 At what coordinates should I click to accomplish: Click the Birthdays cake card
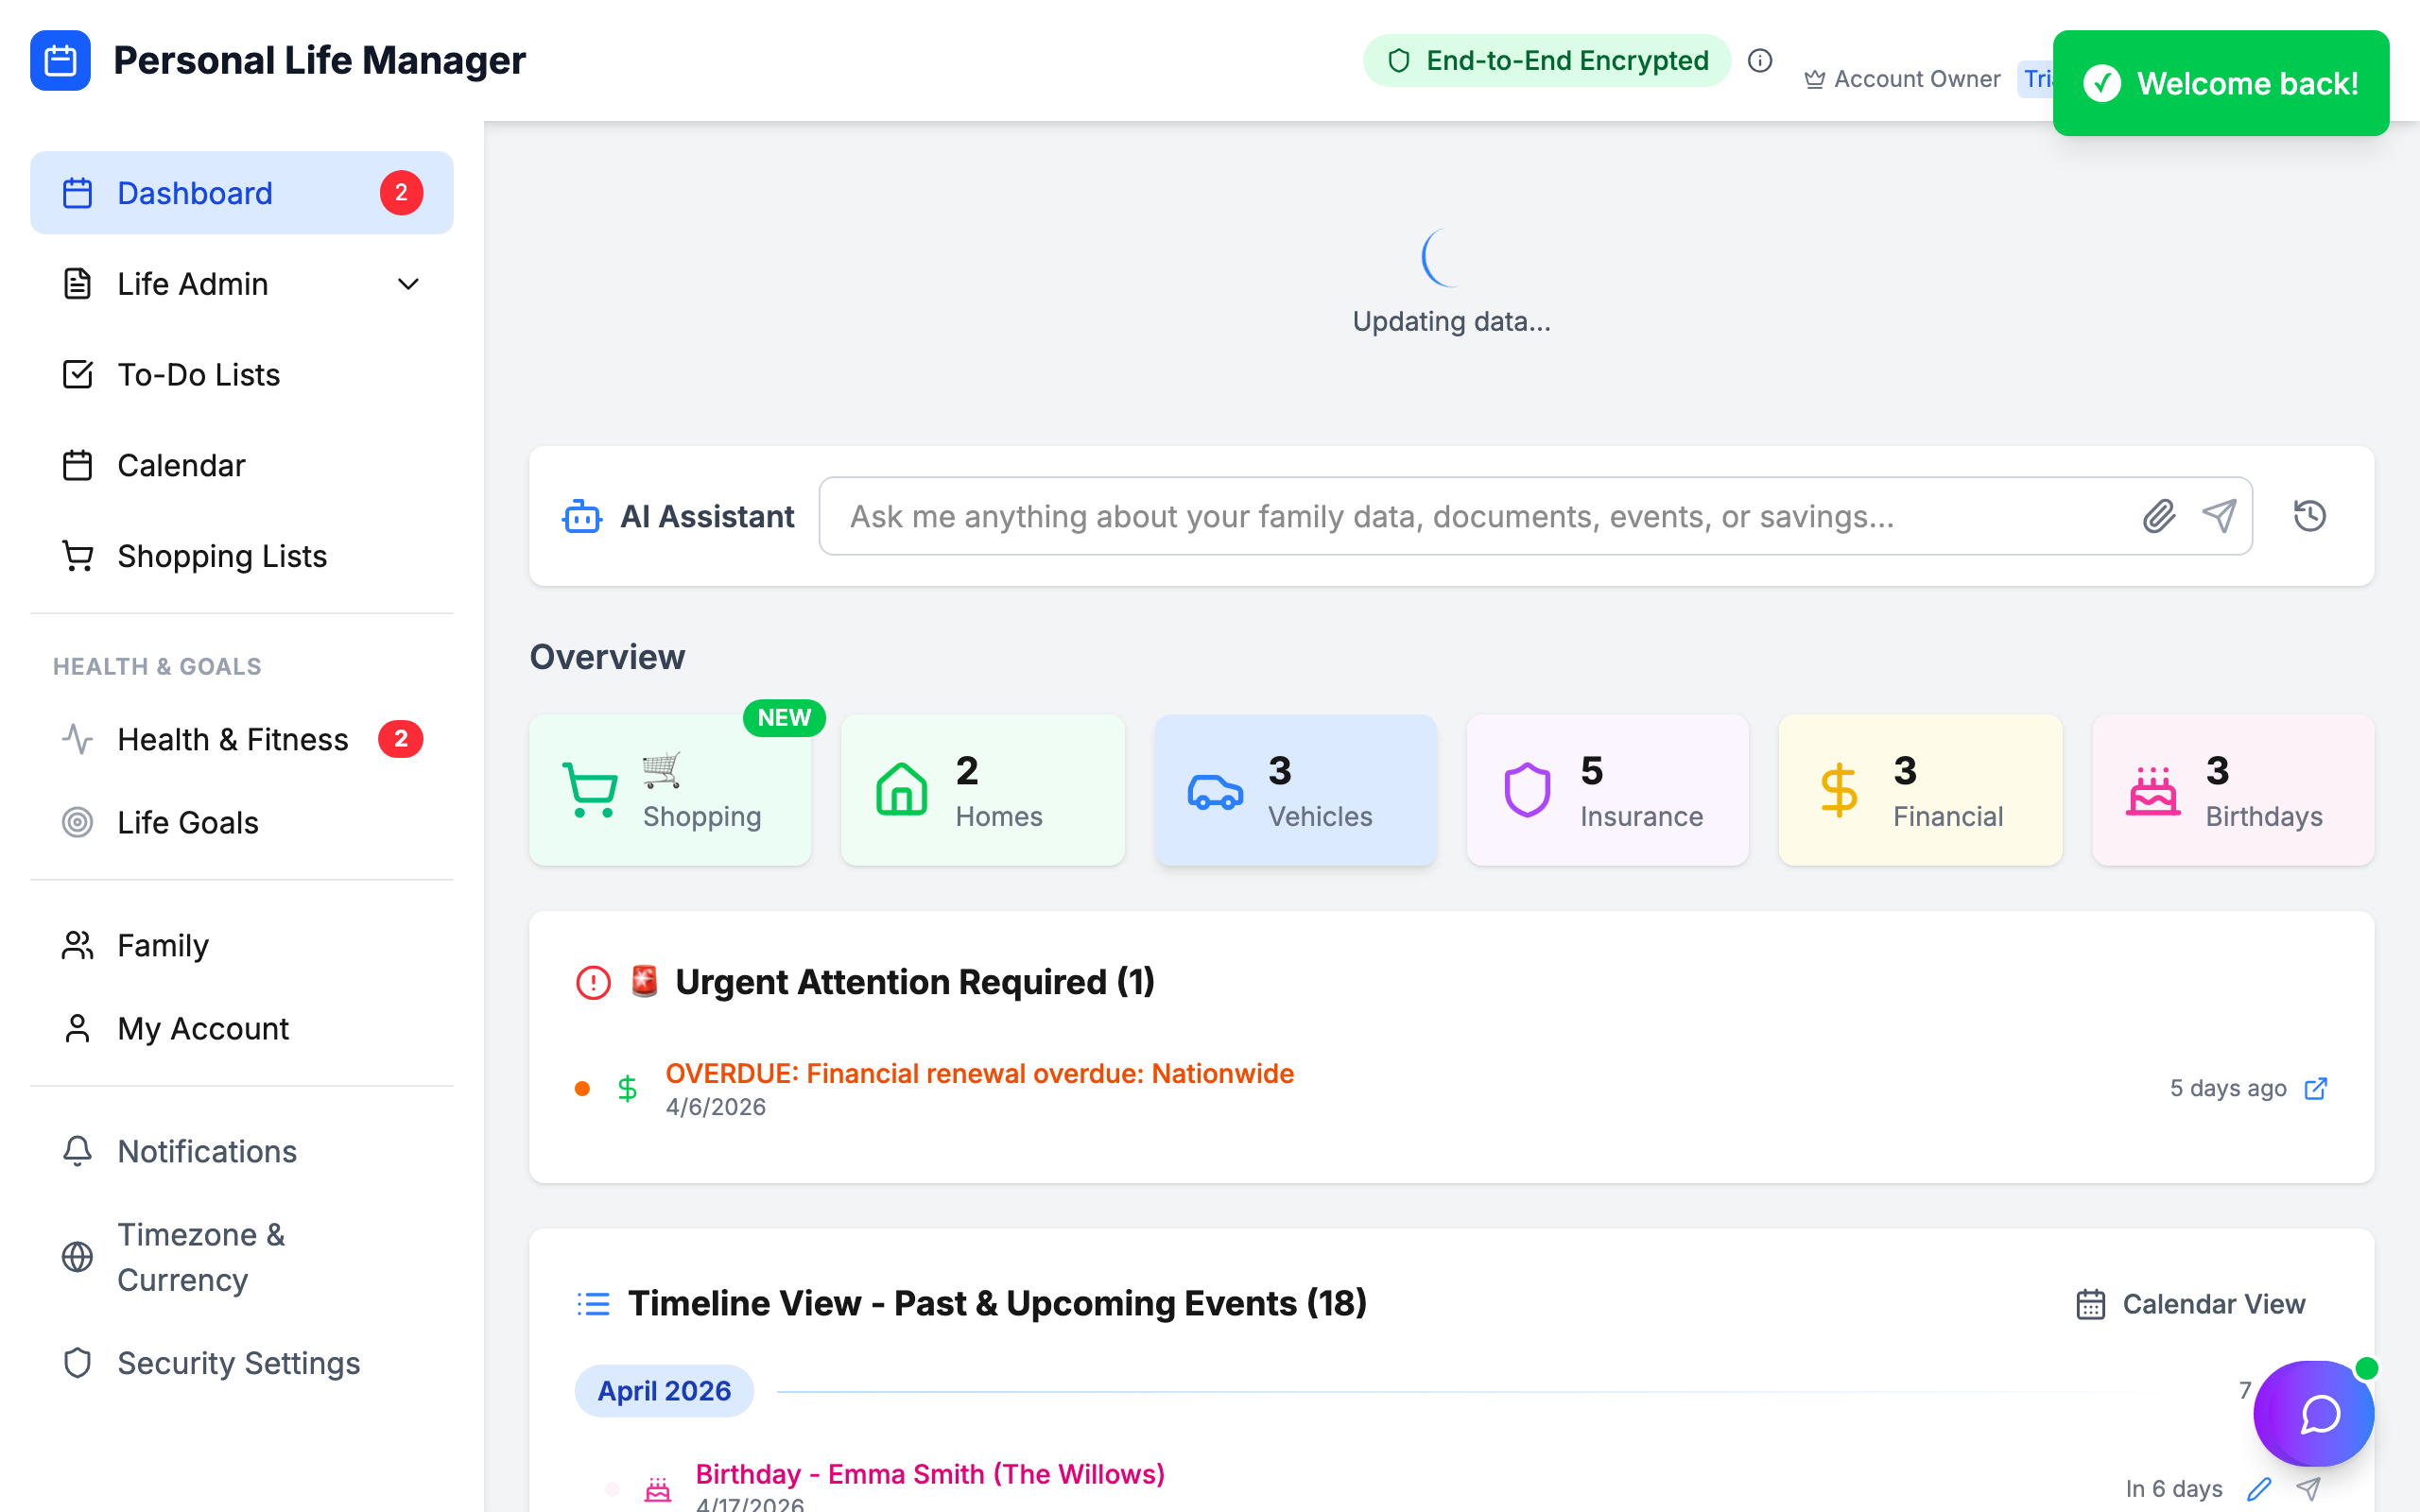pos(2232,789)
